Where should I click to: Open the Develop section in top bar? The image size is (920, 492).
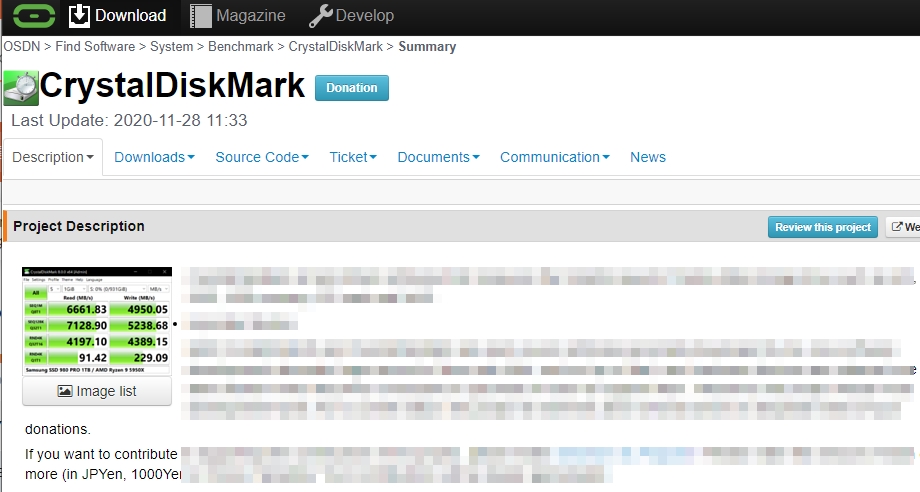351,16
